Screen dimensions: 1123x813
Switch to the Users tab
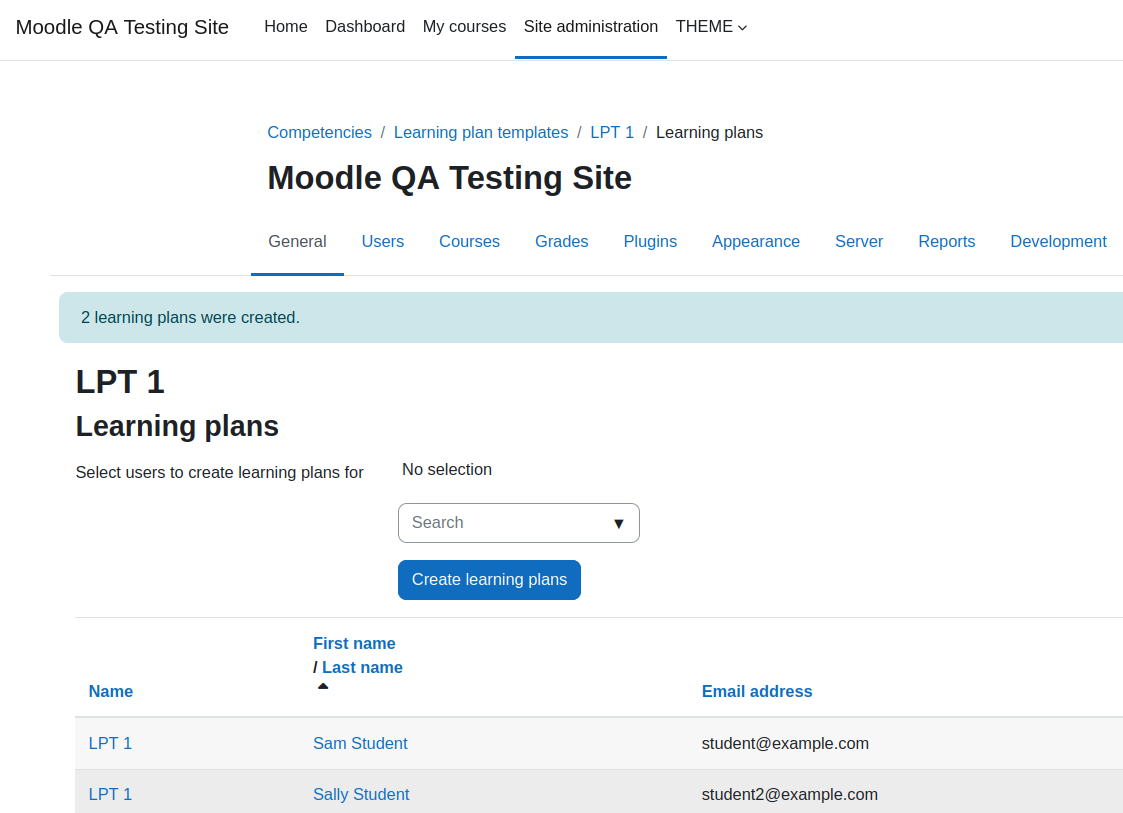pyautogui.click(x=382, y=241)
